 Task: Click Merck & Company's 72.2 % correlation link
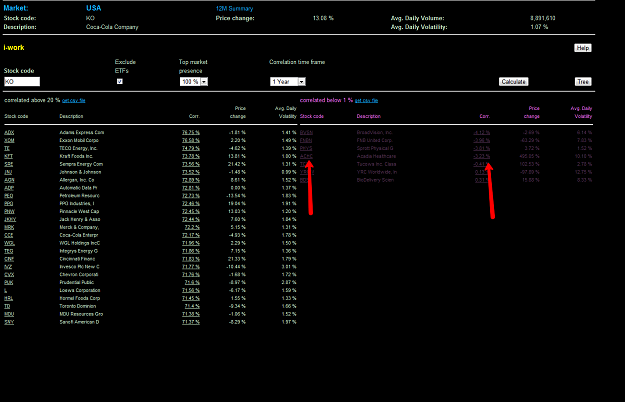coord(192,227)
